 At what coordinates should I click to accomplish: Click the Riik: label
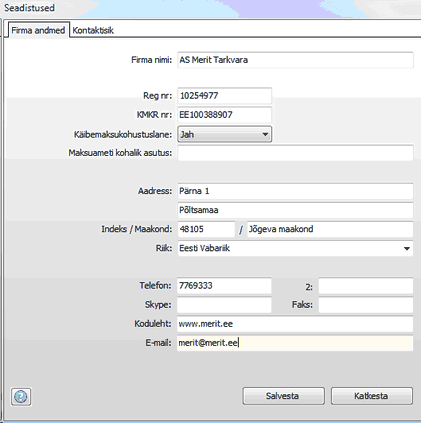click(164, 248)
